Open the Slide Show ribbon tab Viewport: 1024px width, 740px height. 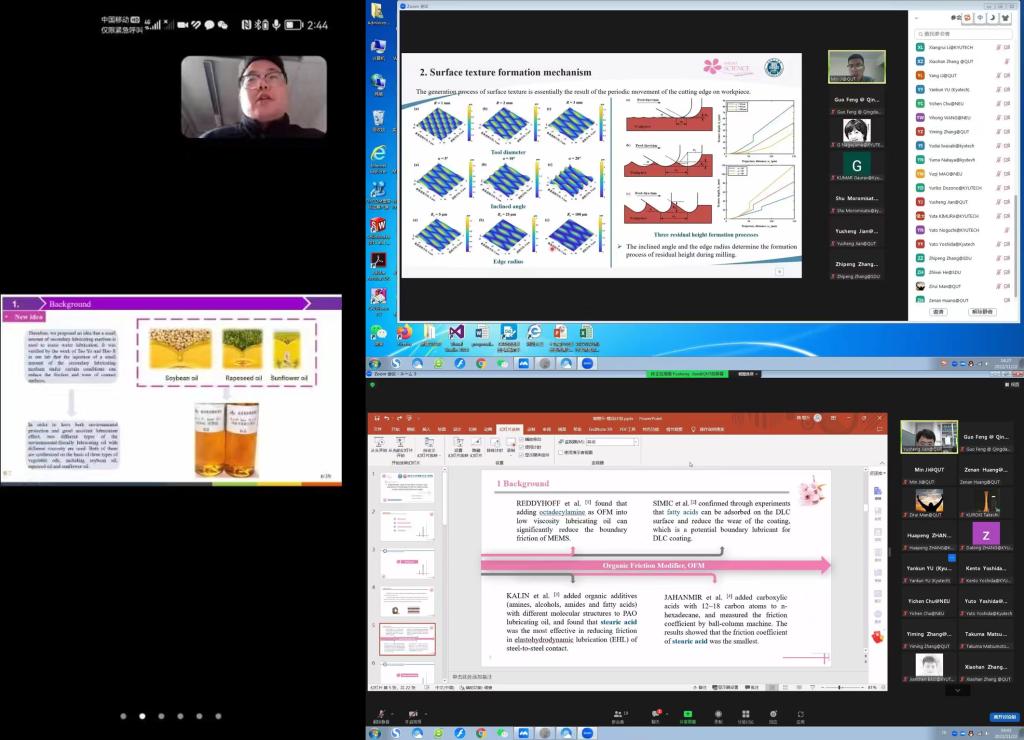[507, 428]
